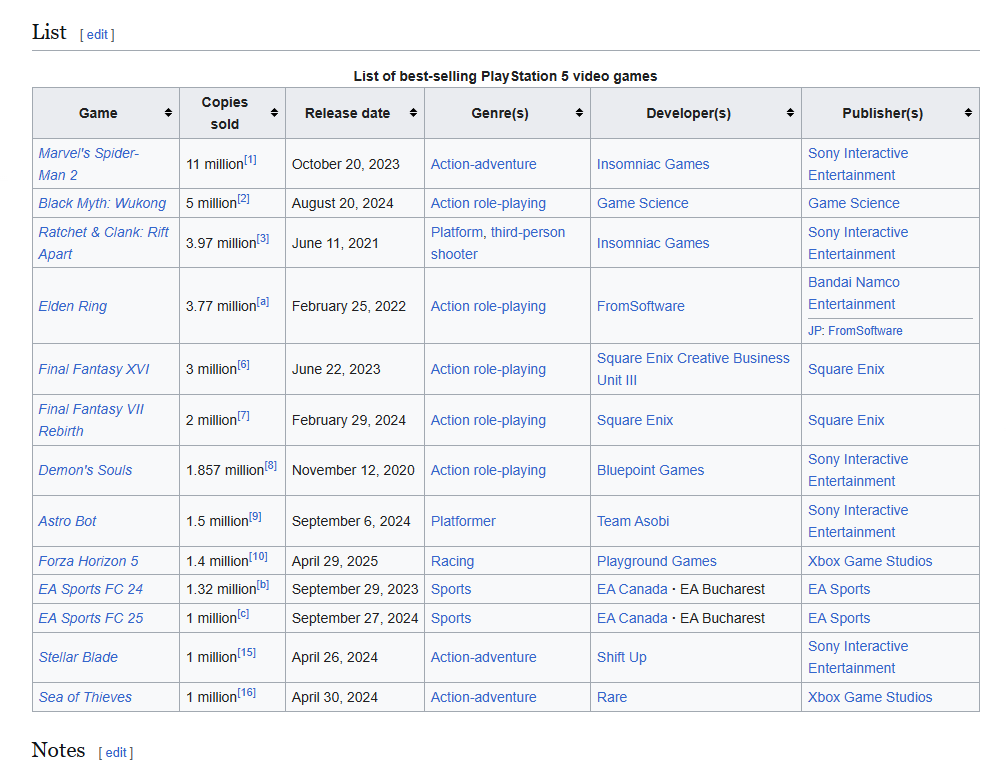Follow note [b] next to 1.32 million
This screenshot has height=767, width=1006.
coord(263,585)
